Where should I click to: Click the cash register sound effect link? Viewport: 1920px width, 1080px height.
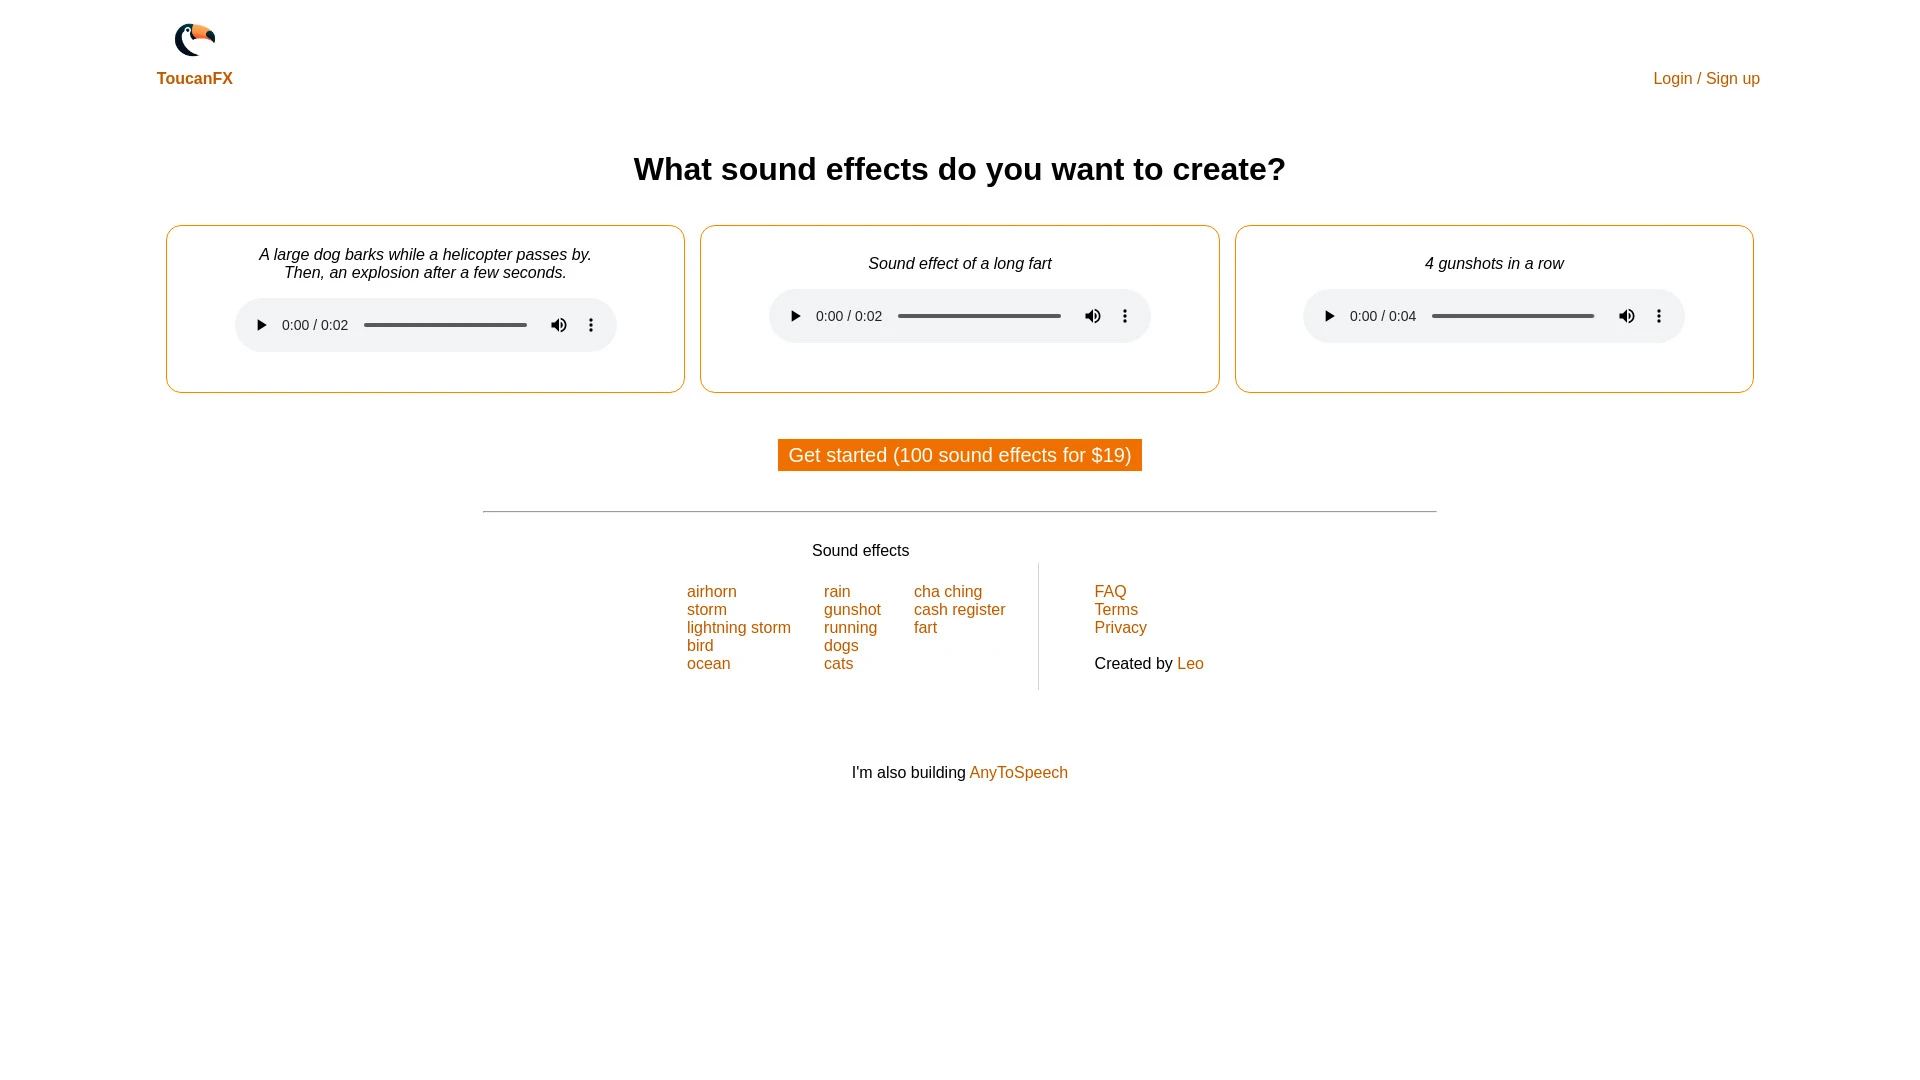click(x=959, y=609)
